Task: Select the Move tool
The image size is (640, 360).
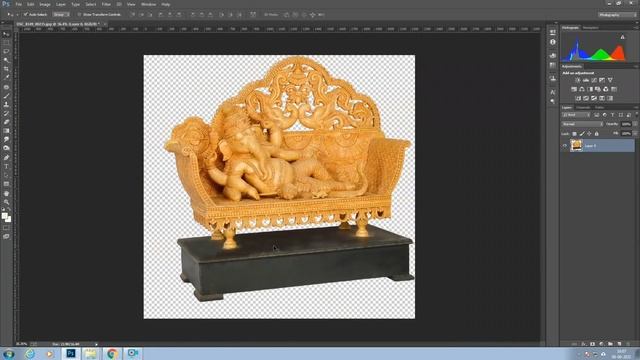Action: tap(6, 34)
